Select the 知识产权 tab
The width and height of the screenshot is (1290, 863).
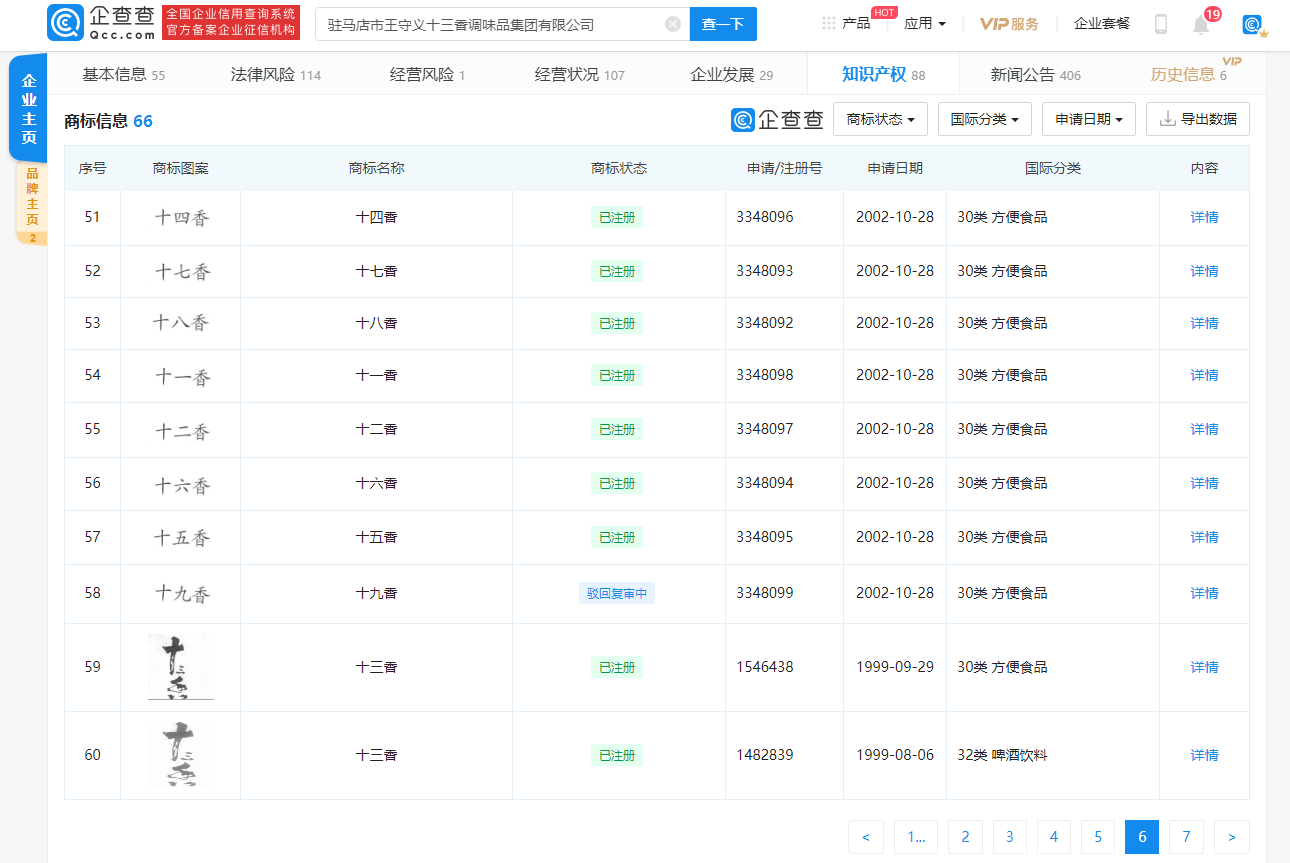[x=883, y=74]
